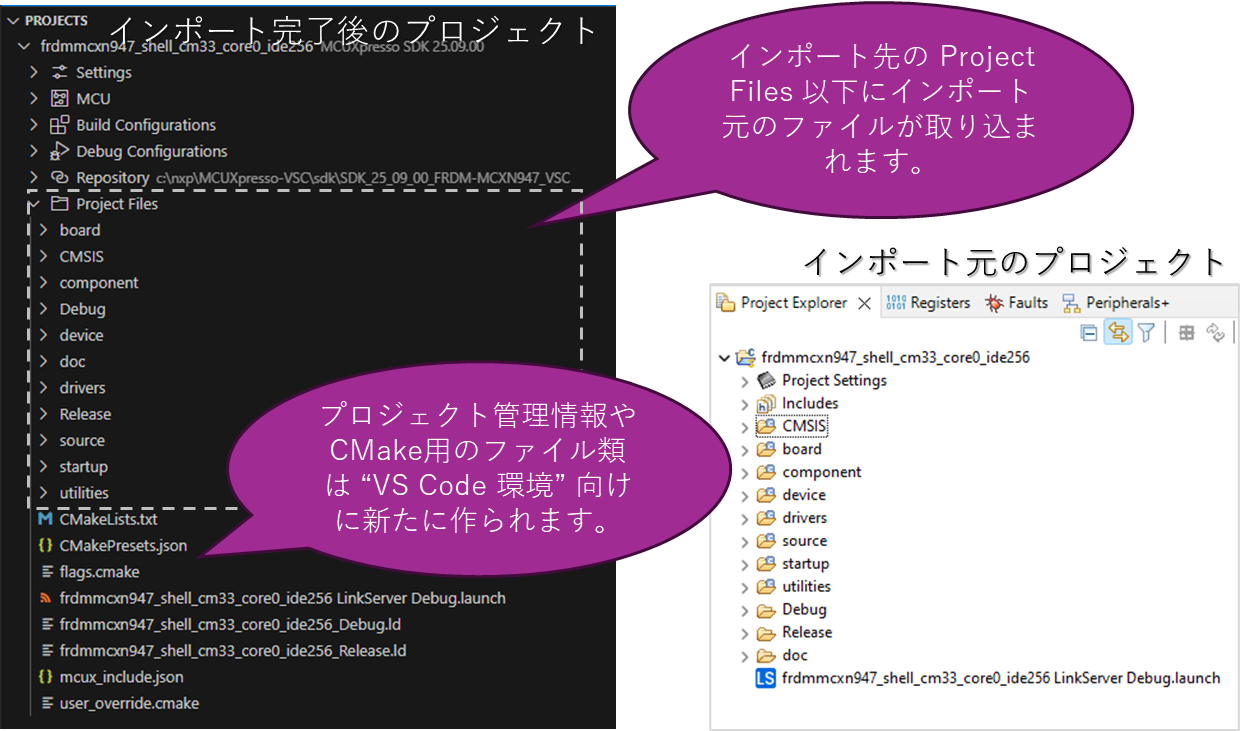This screenshot has height=731, width=1253.
Task: Switch to the Faults tab
Action: click(x=1017, y=303)
